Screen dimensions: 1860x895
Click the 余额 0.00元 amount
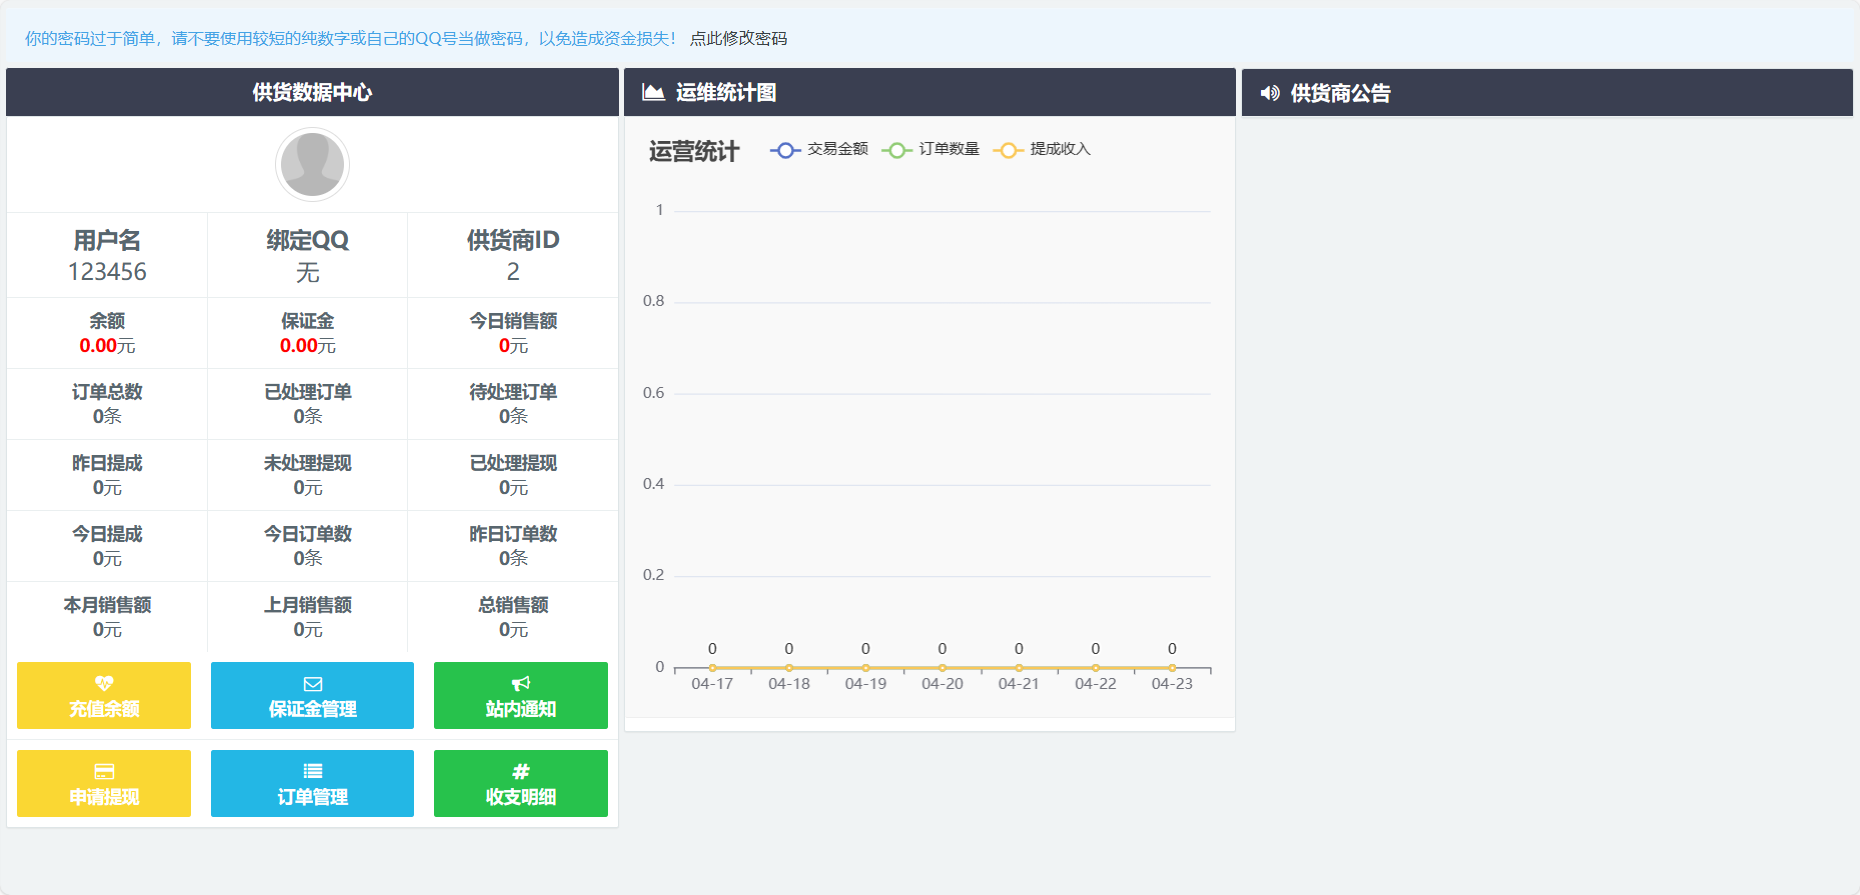[107, 346]
